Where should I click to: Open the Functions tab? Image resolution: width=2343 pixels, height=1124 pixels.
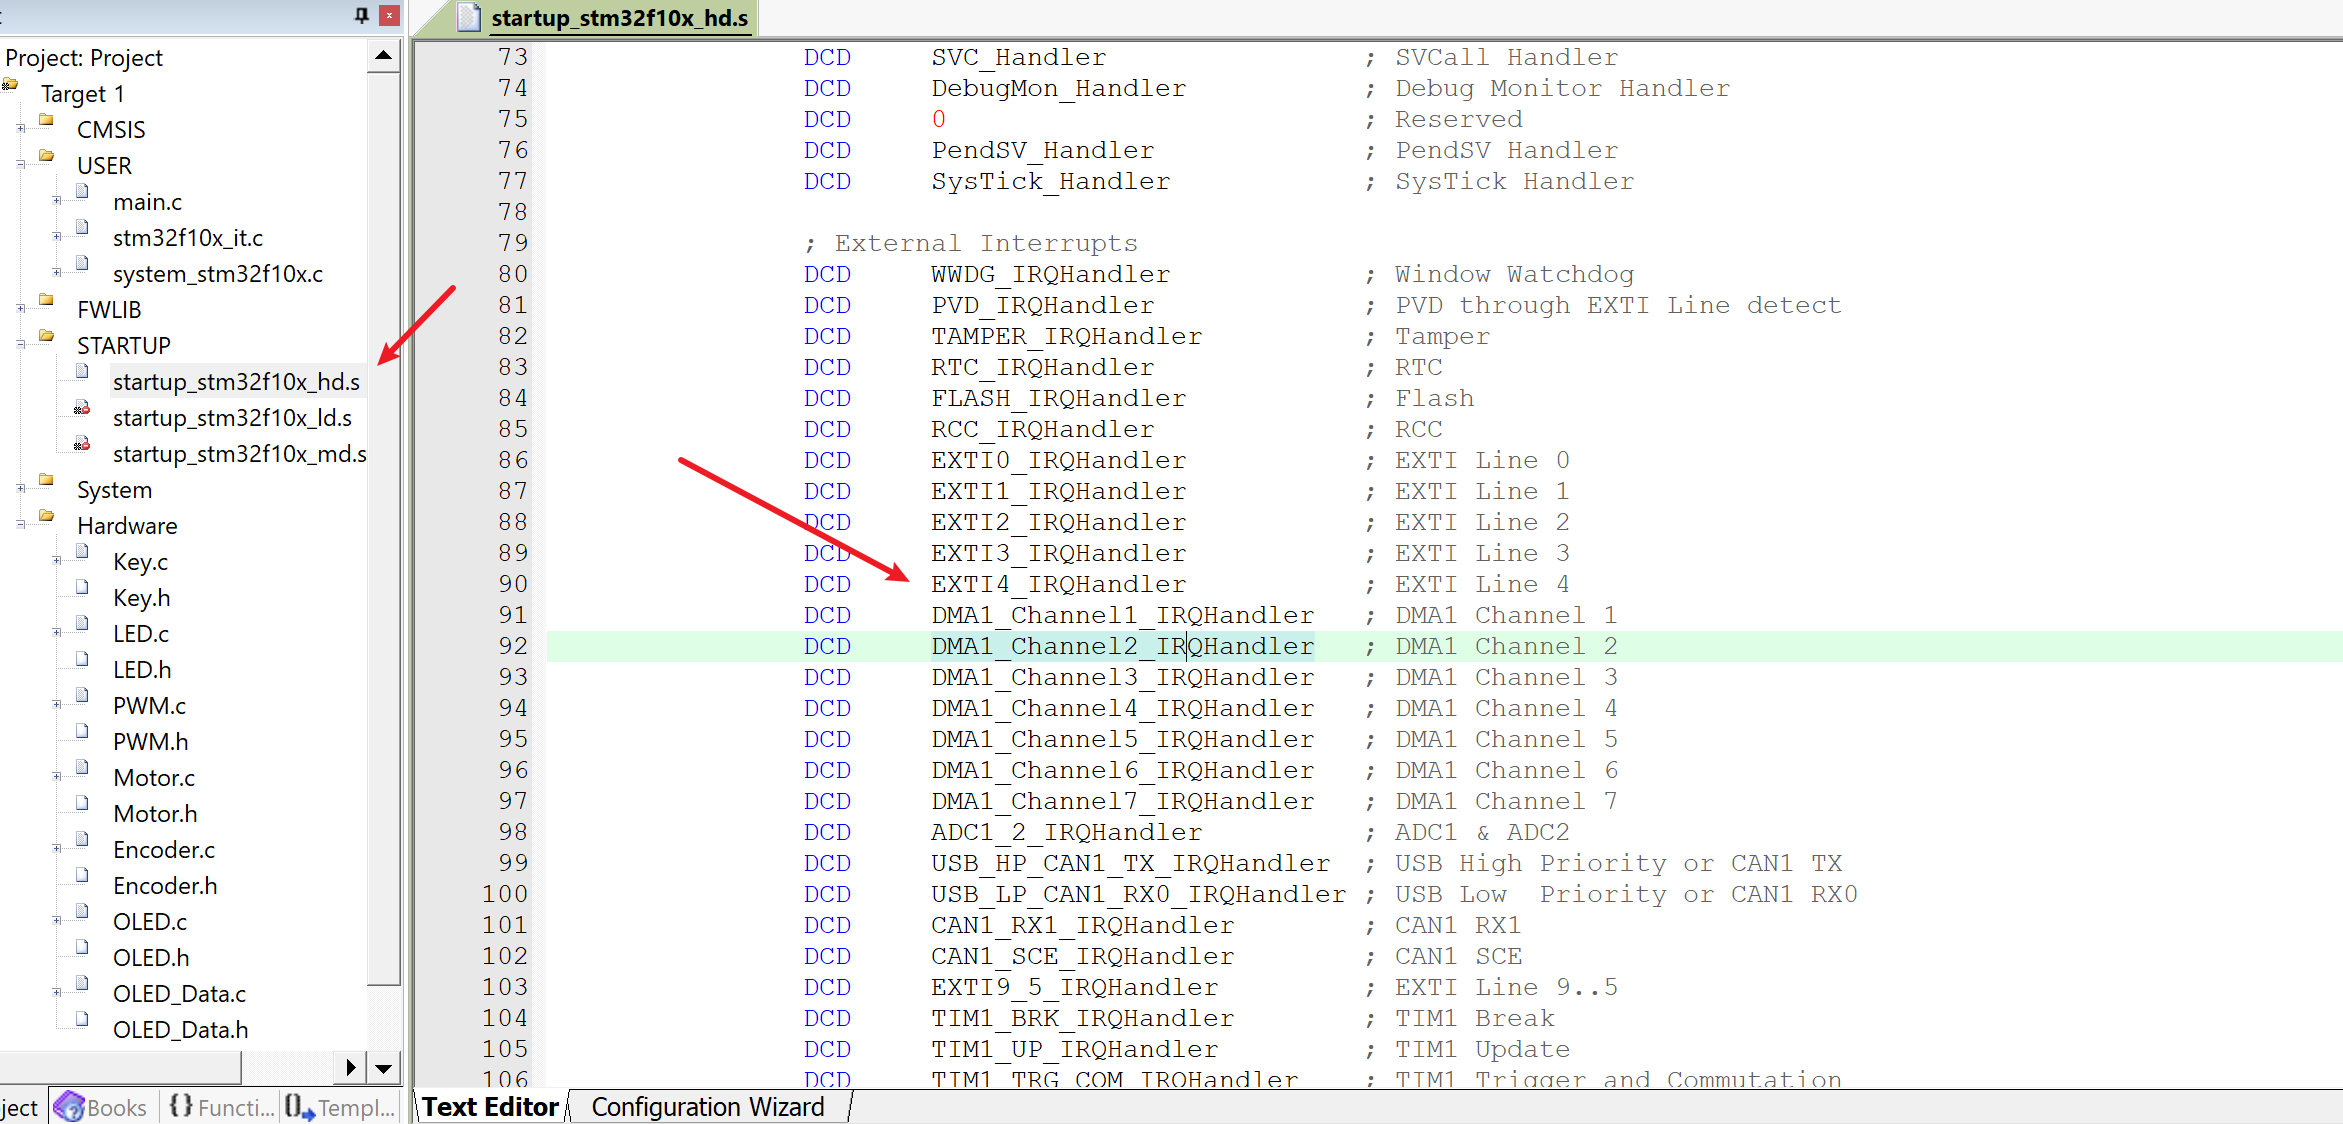pyautogui.click(x=221, y=1107)
